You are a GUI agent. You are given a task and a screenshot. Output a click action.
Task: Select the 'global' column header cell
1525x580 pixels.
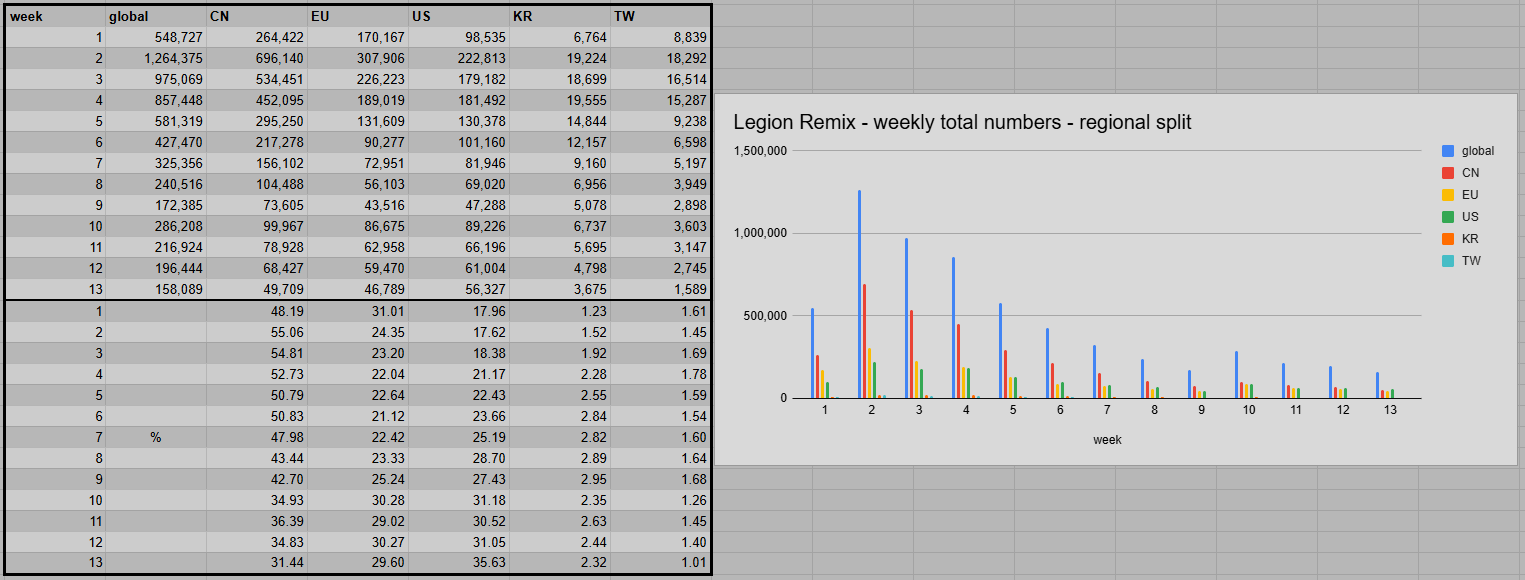[x=155, y=16]
